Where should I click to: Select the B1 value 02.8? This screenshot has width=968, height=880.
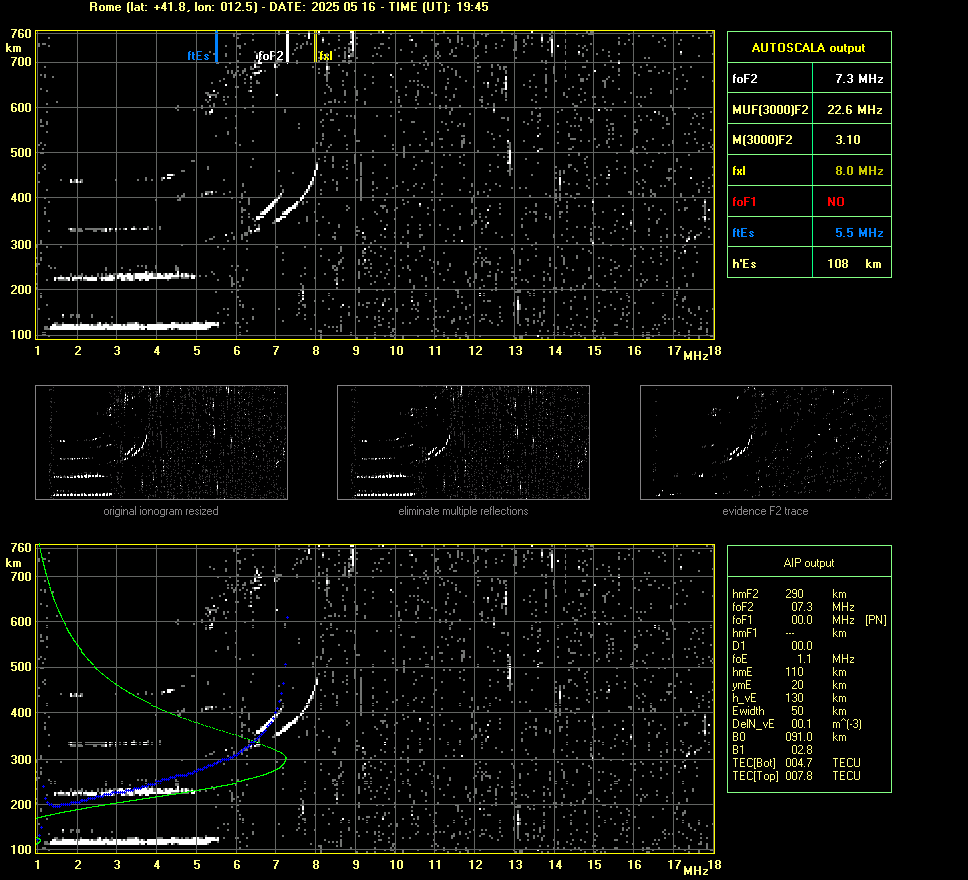pos(801,750)
